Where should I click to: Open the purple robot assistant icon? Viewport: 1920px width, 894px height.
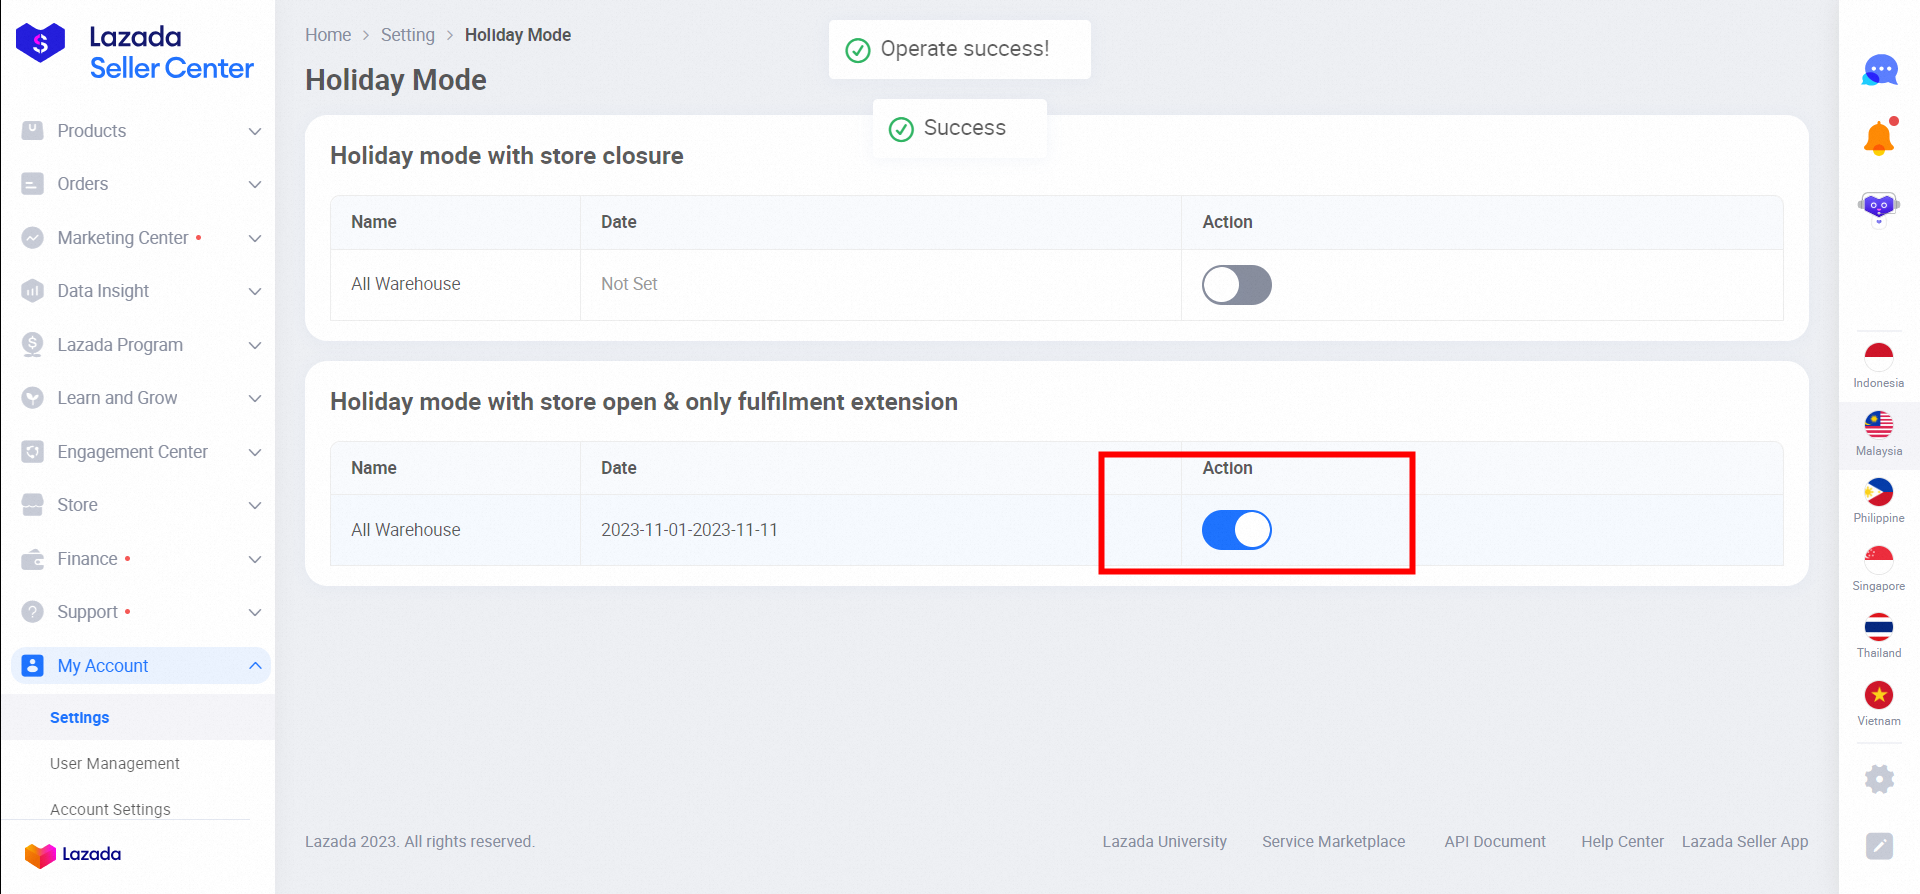point(1878,207)
